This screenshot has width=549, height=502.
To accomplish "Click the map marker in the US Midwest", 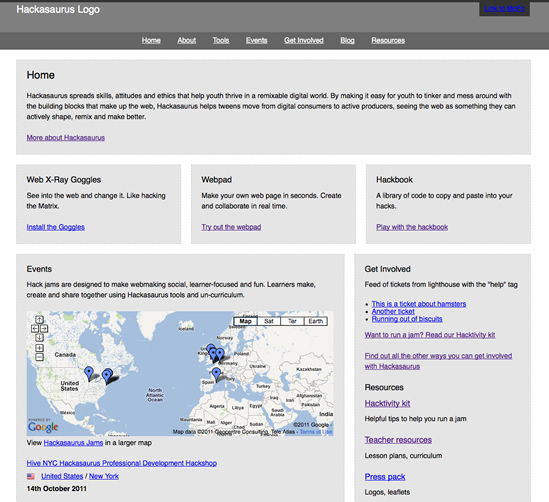I will coord(89,373).
